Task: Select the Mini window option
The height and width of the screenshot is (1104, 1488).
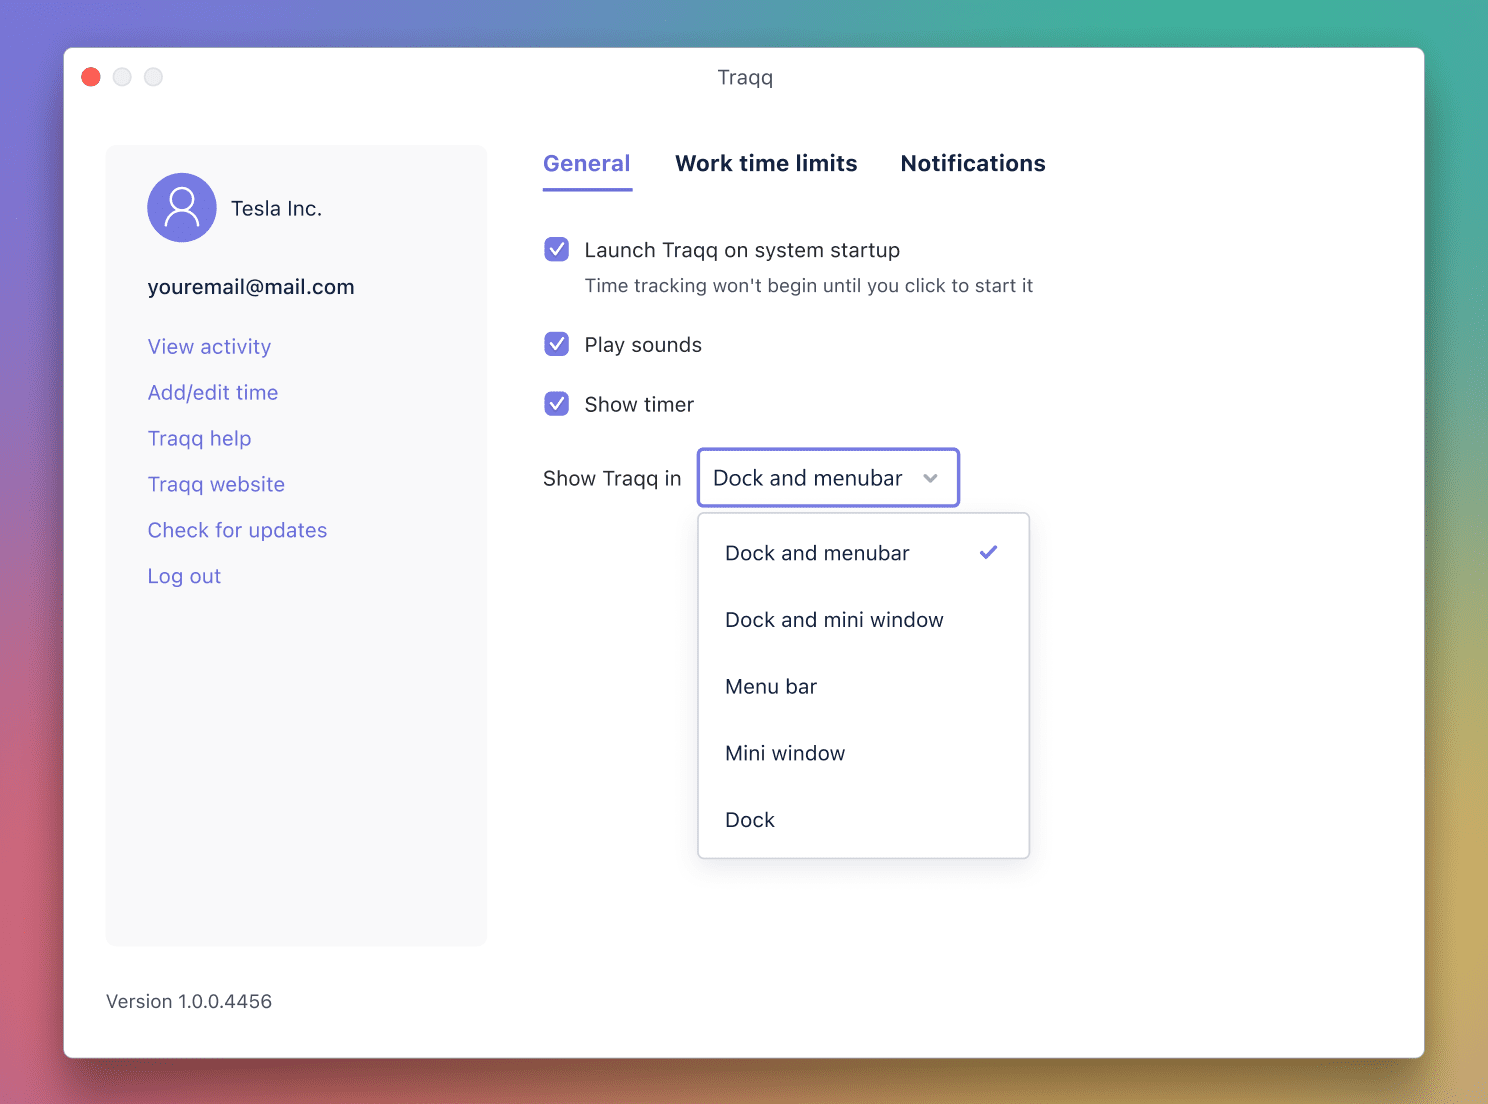Action: (x=863, y=753)
